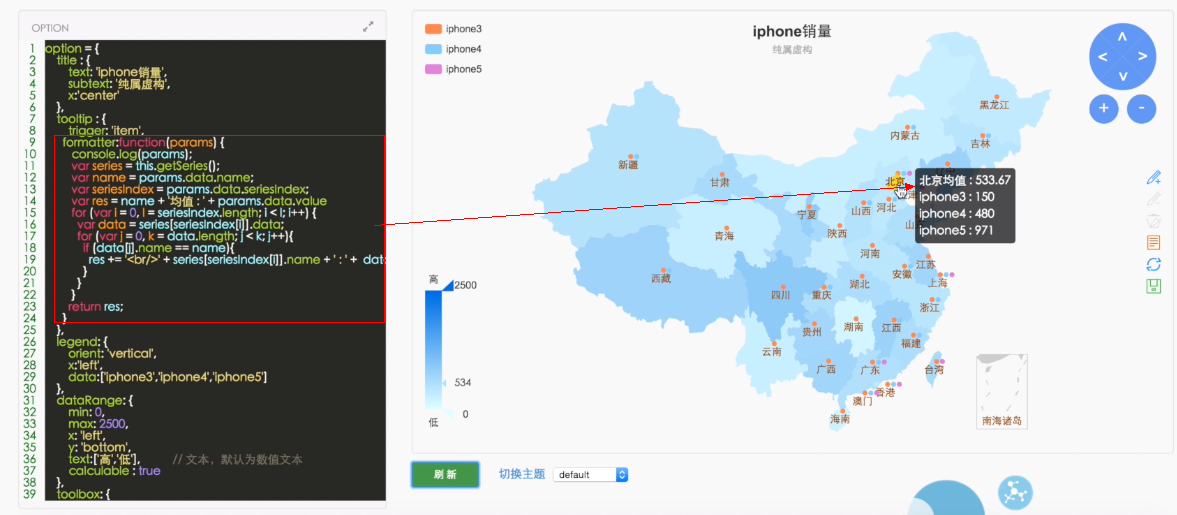Undo last mark line with greyed pencil icon
Screen dimensions: 1177x515
[x=1154, y=200]
